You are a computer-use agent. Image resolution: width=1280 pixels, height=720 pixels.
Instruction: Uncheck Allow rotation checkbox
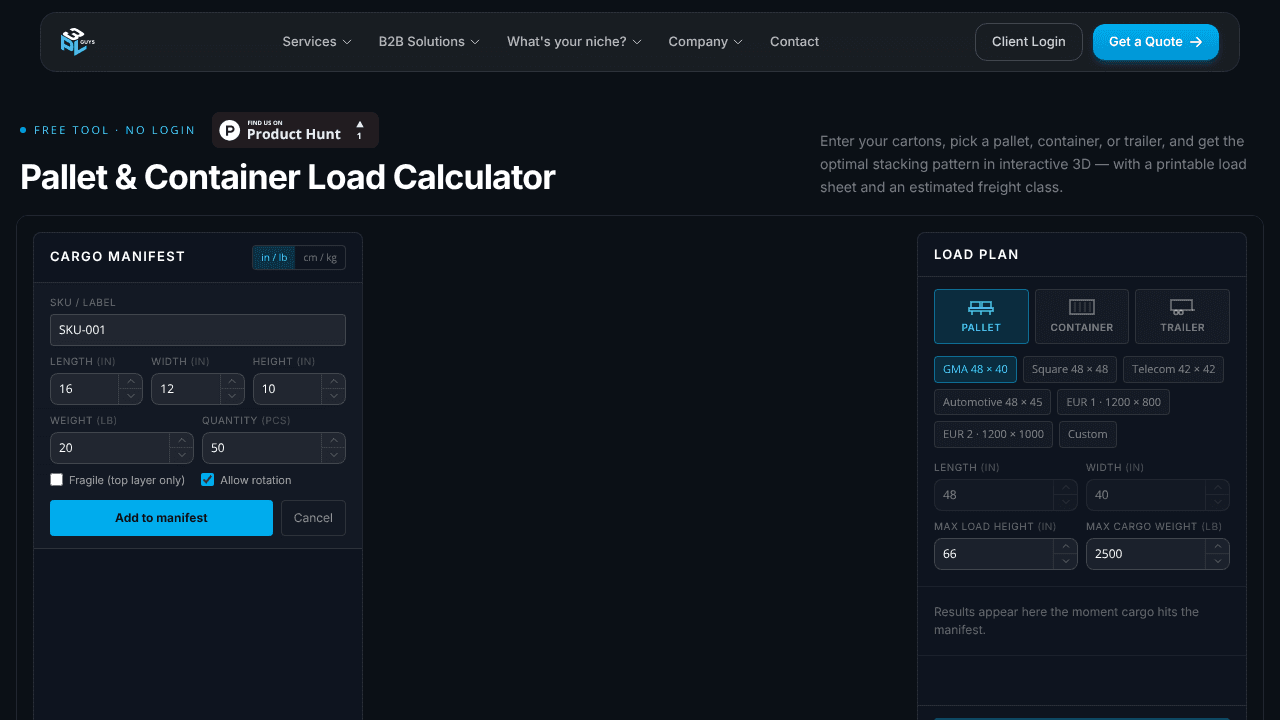[x=208, y=480]
